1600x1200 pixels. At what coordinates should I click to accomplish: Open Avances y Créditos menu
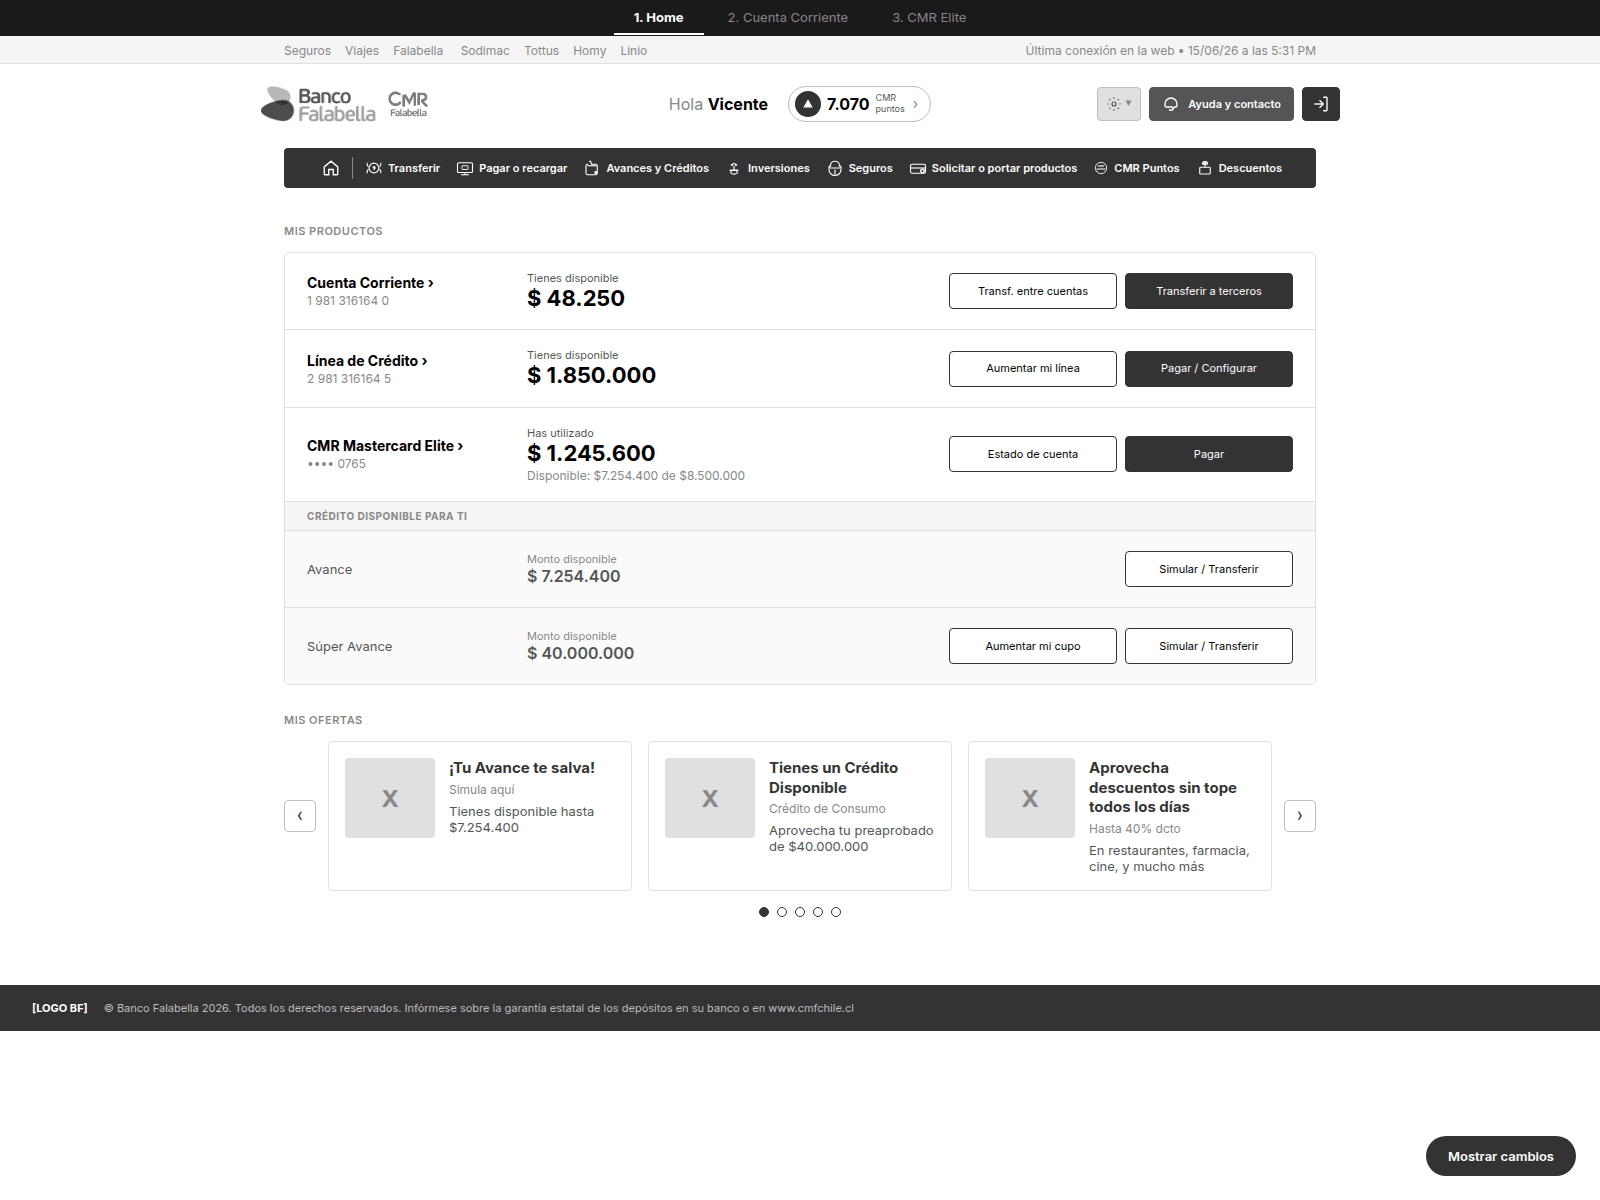point(647,168)
